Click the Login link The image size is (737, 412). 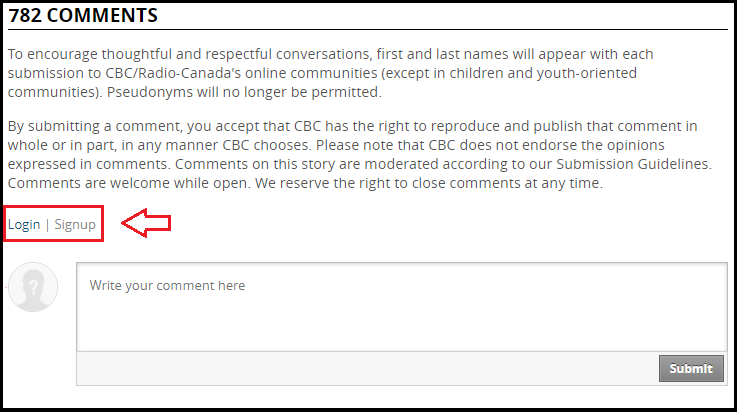[24, 225]
